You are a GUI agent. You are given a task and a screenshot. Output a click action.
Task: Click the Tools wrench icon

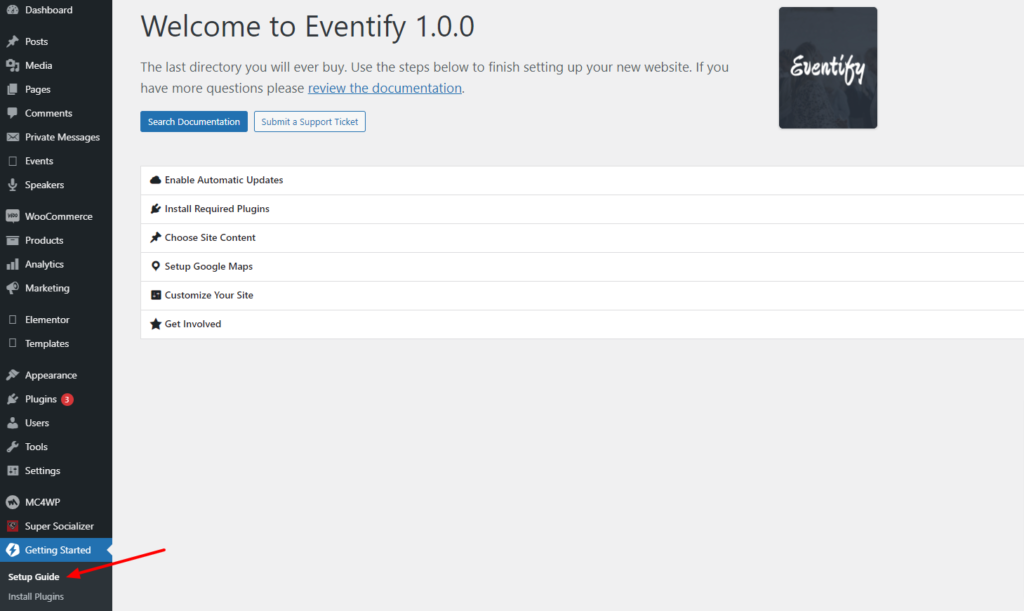(x=12, y=447)
